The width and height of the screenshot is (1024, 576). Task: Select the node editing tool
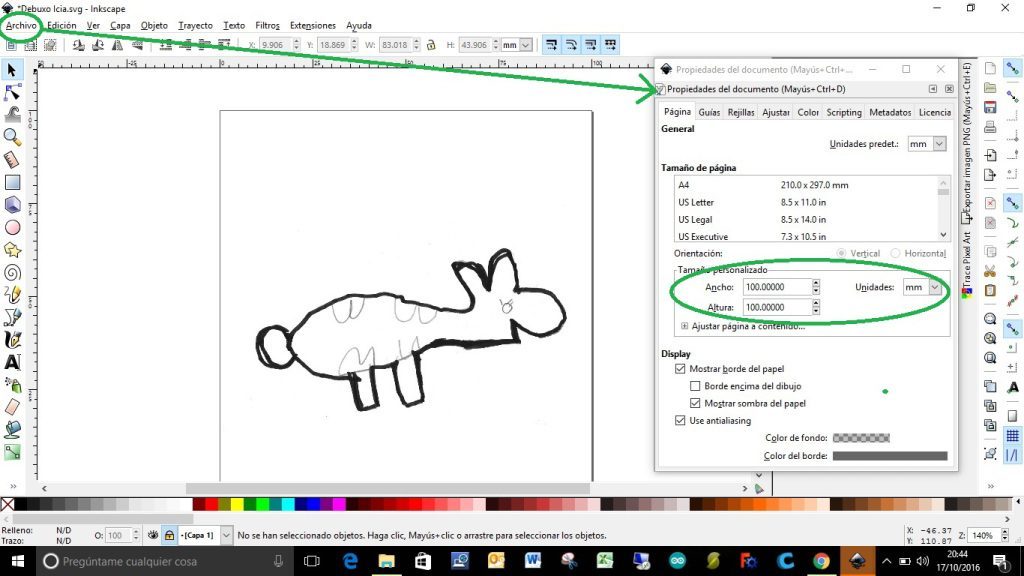(x=13, y=93)
